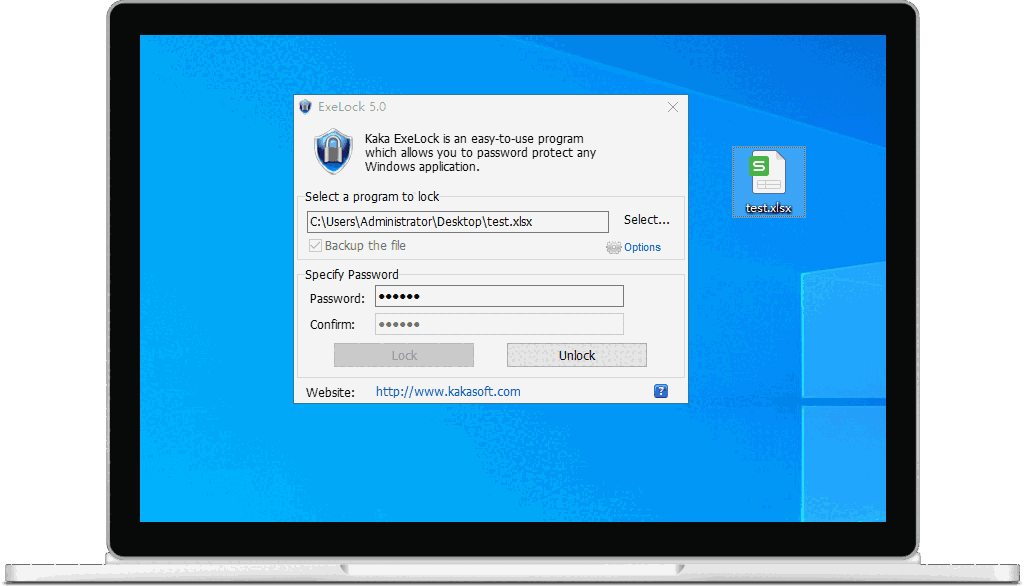This screenshot has width=1024, height=586.
Task: Toggle the Backup the file checkbox
Action: tap(315, 246)
